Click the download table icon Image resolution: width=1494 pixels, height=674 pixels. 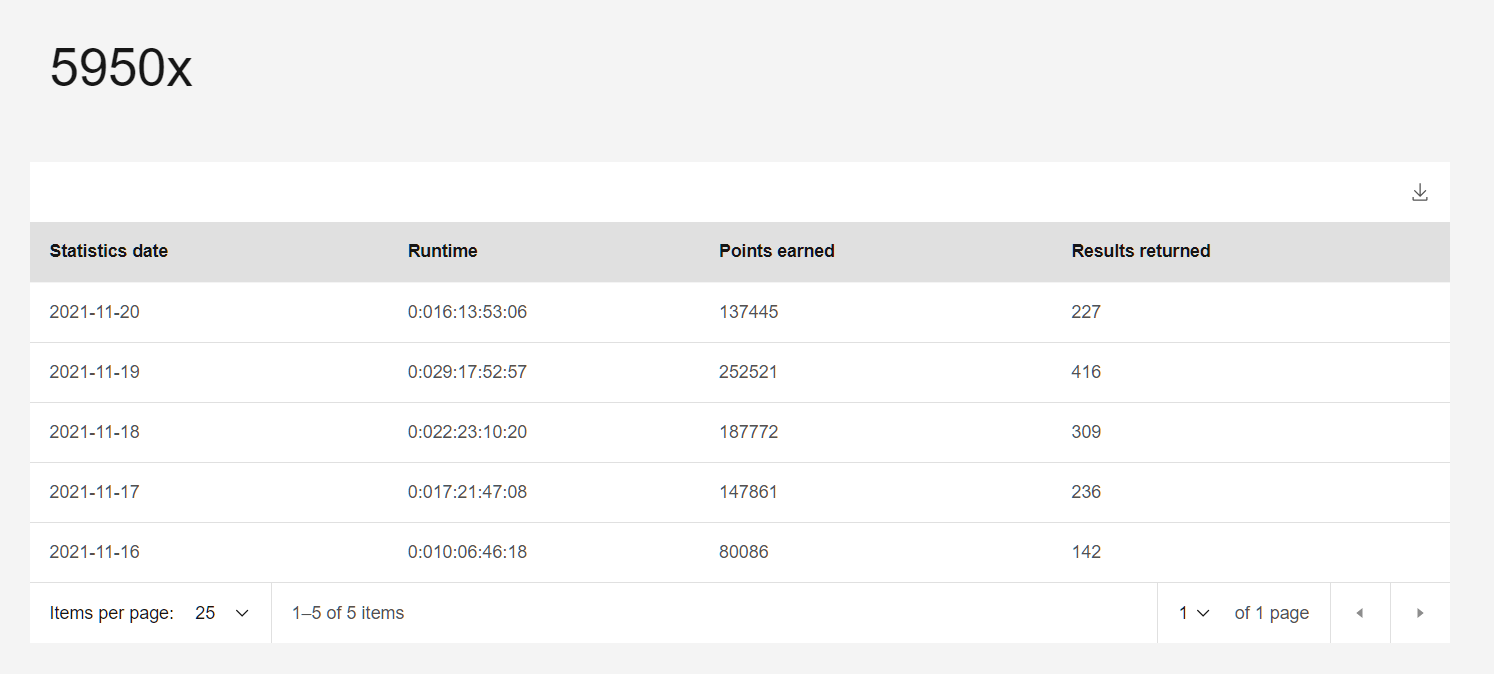pos(1419,193)
